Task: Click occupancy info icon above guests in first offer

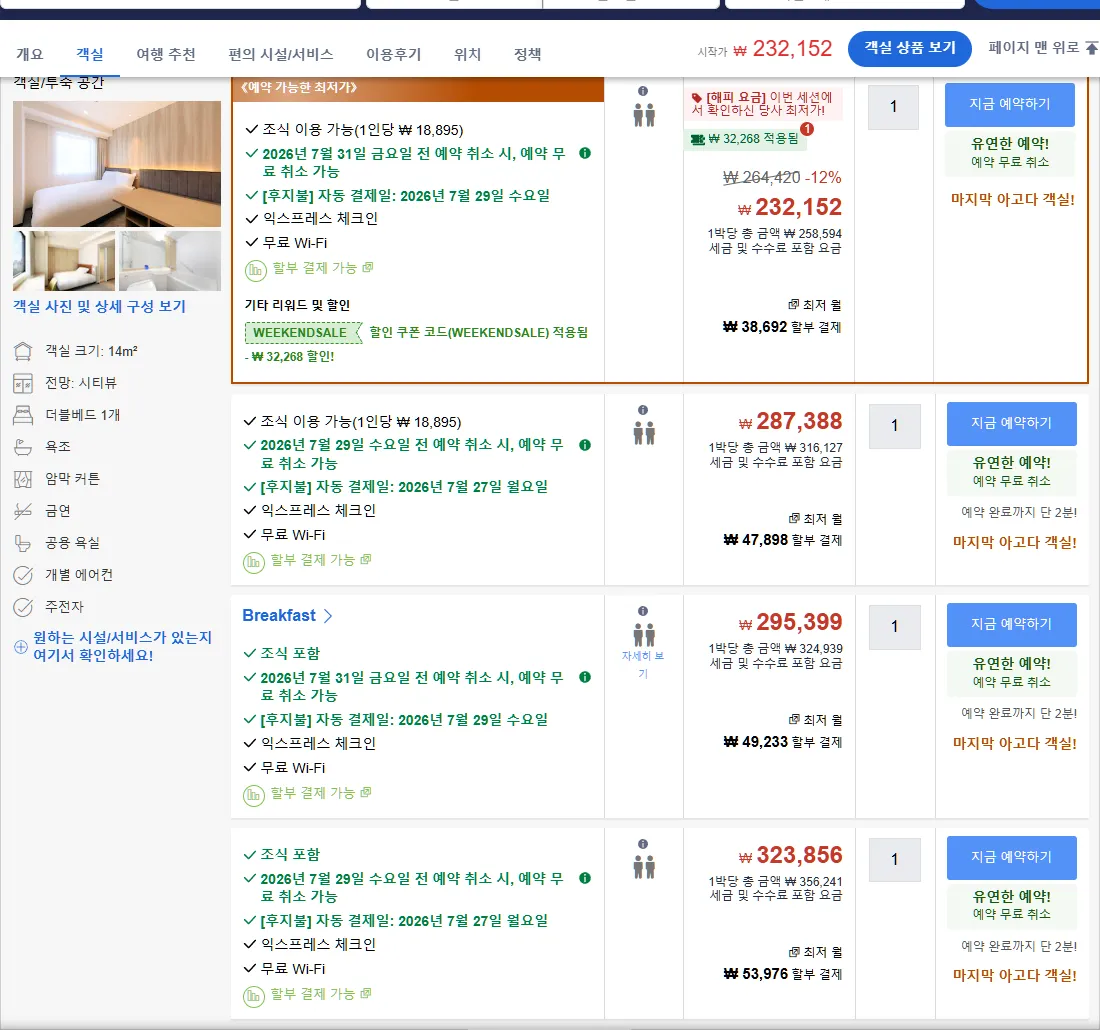Action: [x=643, y=91]
